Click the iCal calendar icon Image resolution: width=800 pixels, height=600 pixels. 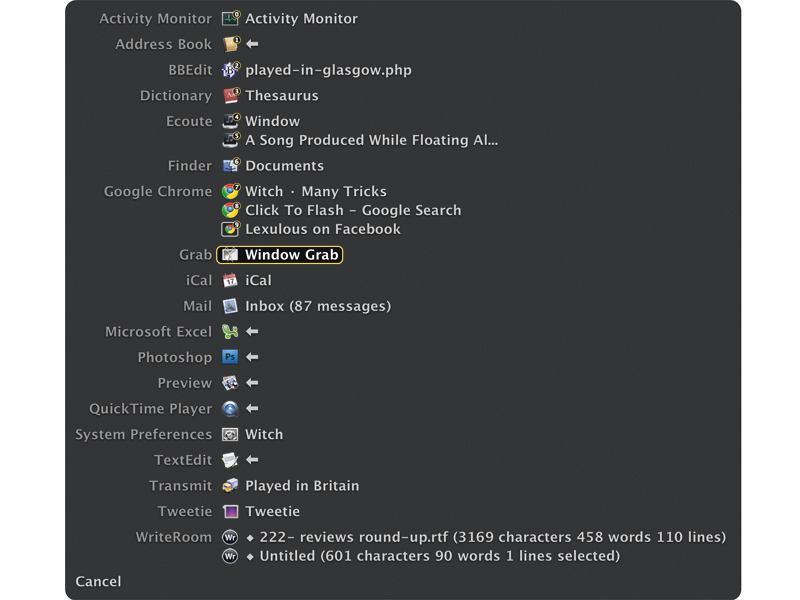(x=230, y=281)
